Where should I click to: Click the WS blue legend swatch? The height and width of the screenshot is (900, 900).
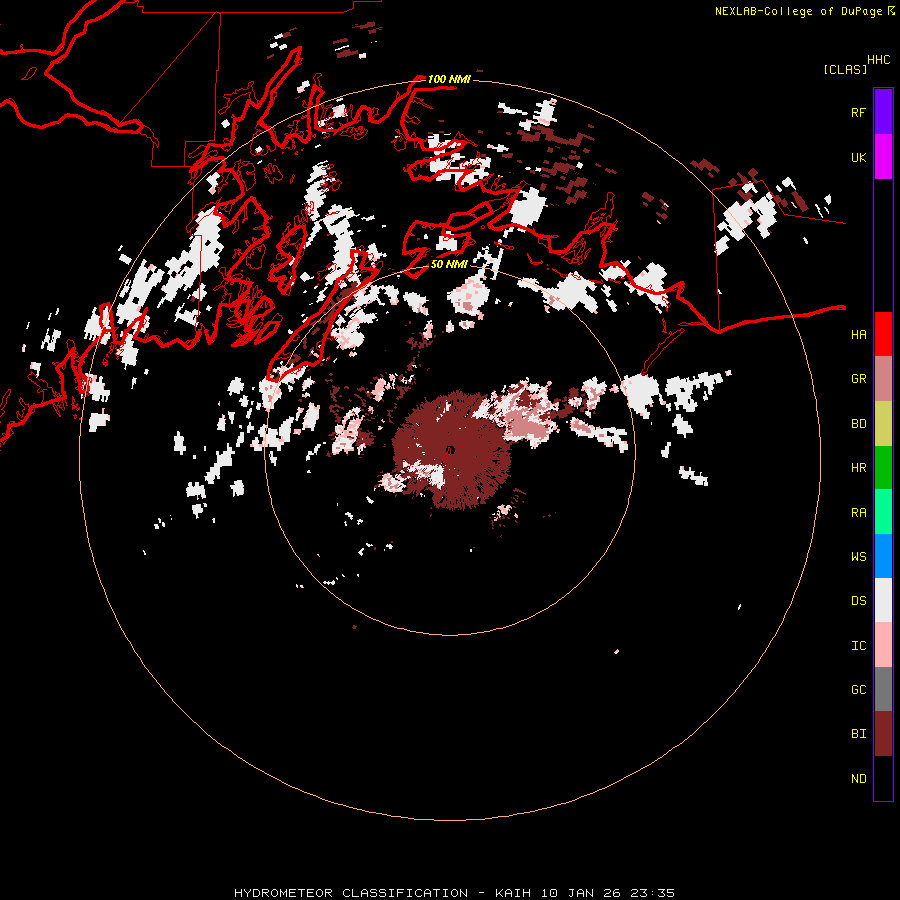tap(883, 556)
